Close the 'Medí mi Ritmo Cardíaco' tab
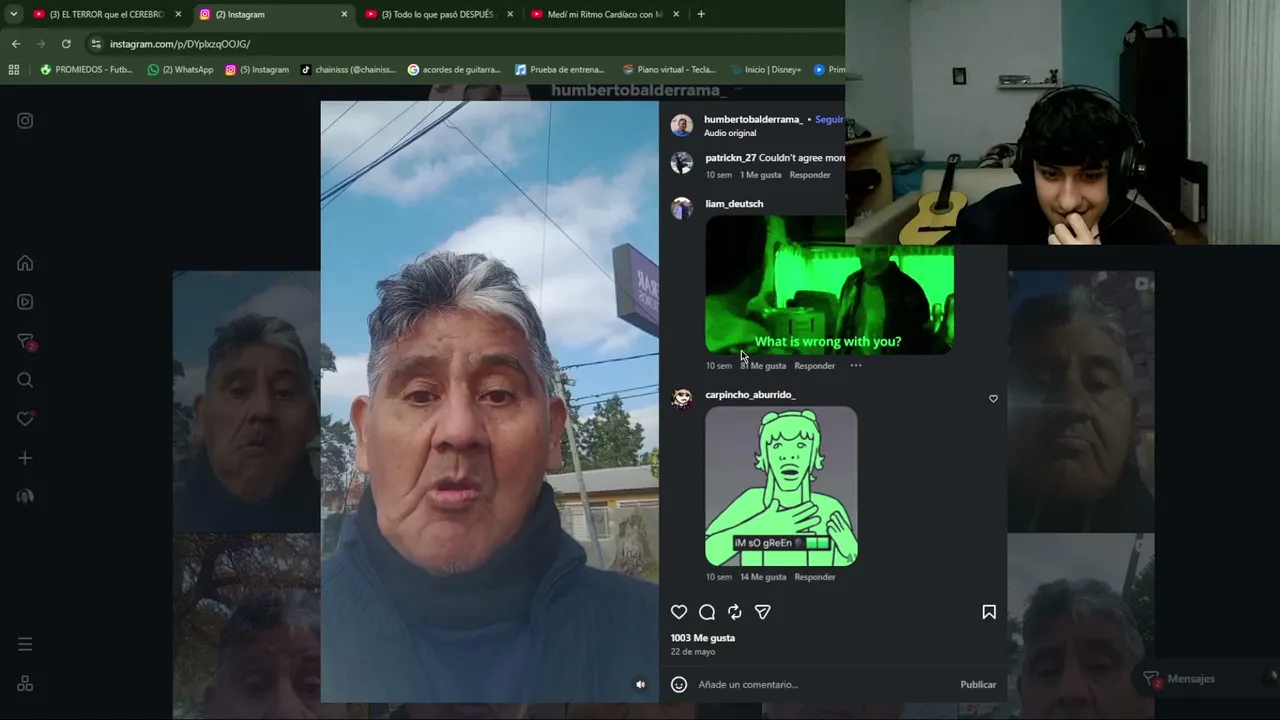The image size is (1280, 720). coord(676,14)
